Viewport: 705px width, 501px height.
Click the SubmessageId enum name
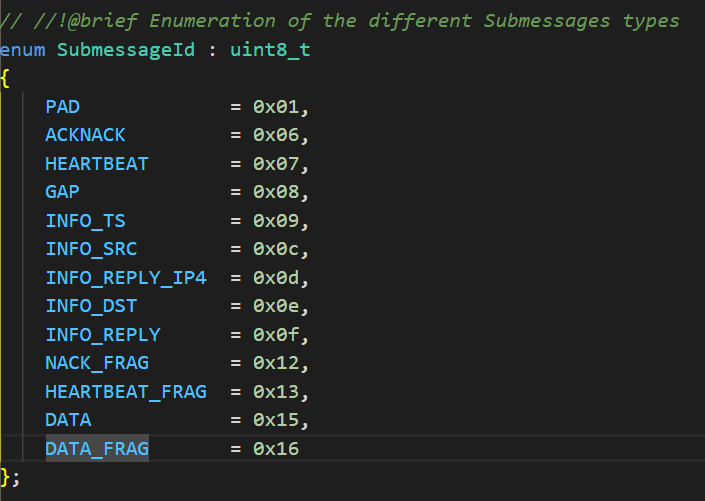point(126,49)
